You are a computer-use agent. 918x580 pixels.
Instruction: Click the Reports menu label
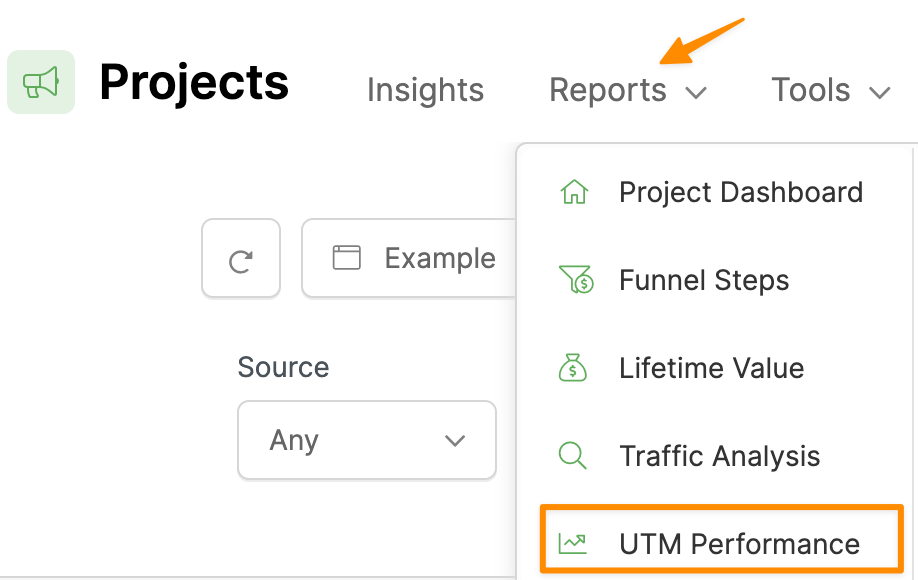608,91
